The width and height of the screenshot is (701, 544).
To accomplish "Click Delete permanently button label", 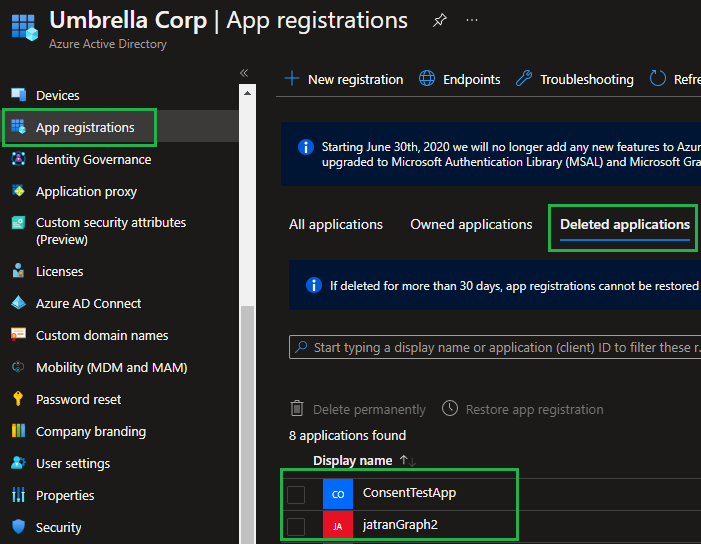I will [369, 409].
